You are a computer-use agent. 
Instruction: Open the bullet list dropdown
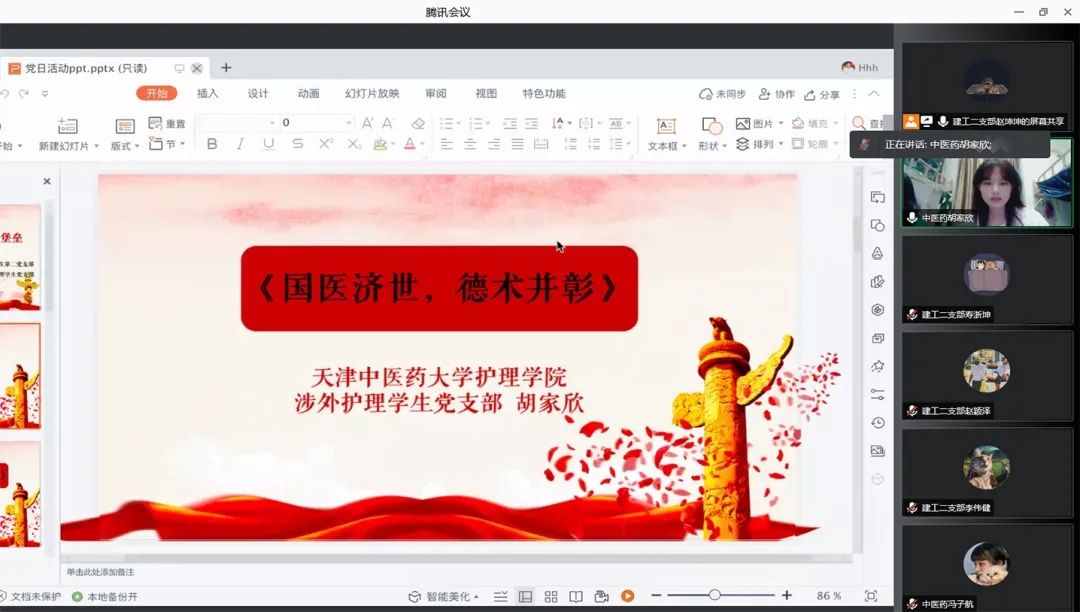click(x=459, y=123)
